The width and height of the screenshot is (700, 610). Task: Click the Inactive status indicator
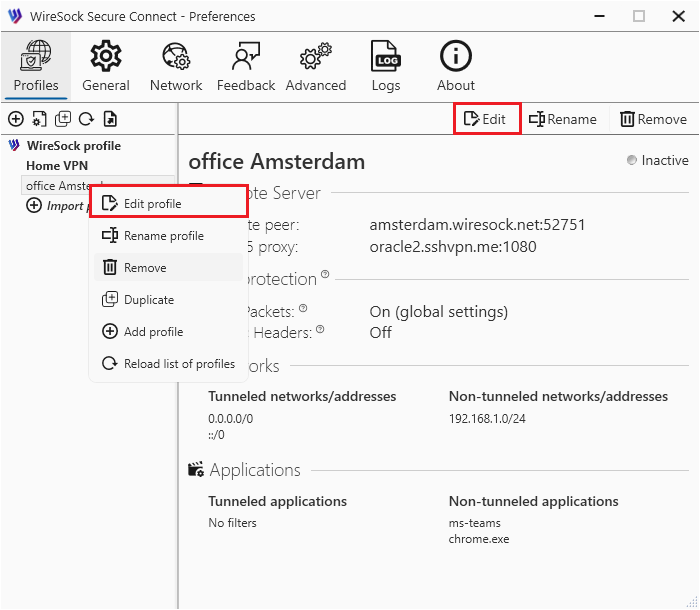pos(658,160)
